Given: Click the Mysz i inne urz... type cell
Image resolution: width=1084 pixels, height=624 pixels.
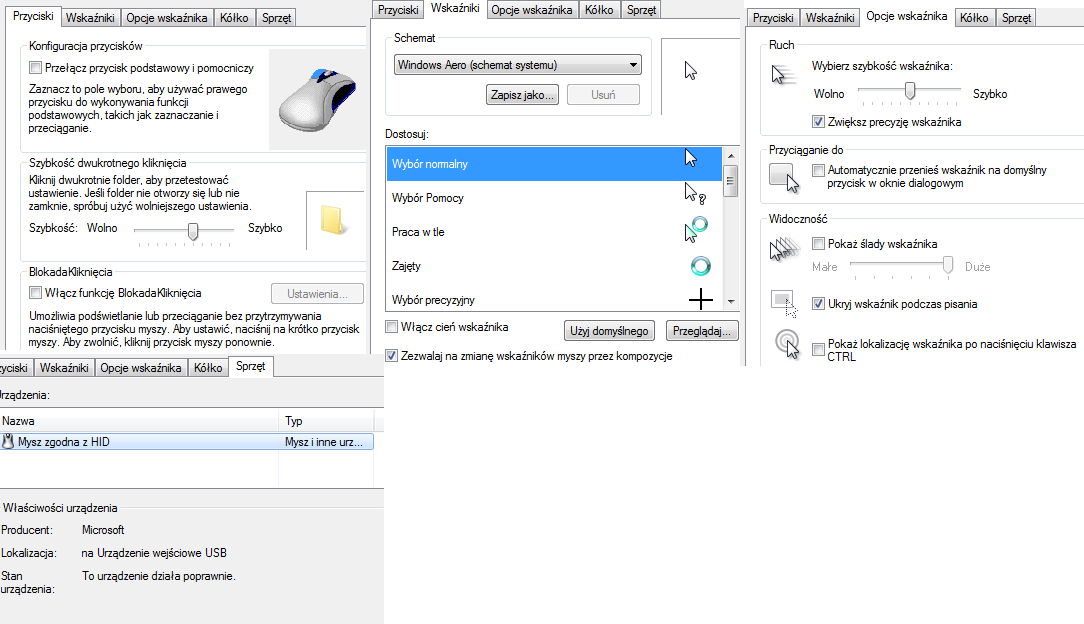Looking at the screenshot, I should (324, 442).
